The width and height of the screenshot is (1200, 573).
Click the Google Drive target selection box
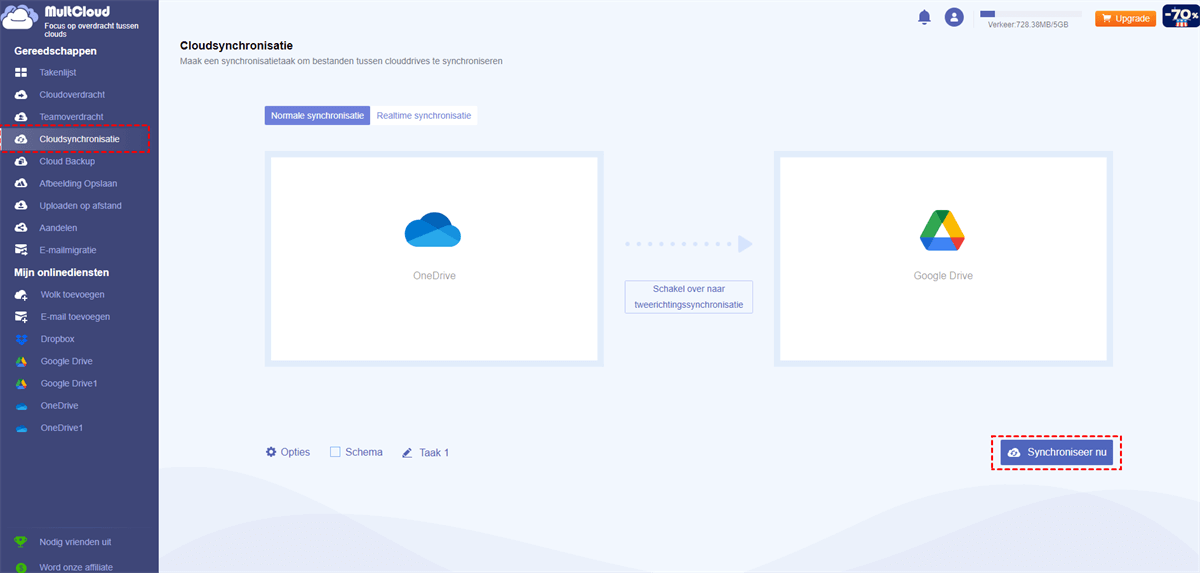point(943,259)
